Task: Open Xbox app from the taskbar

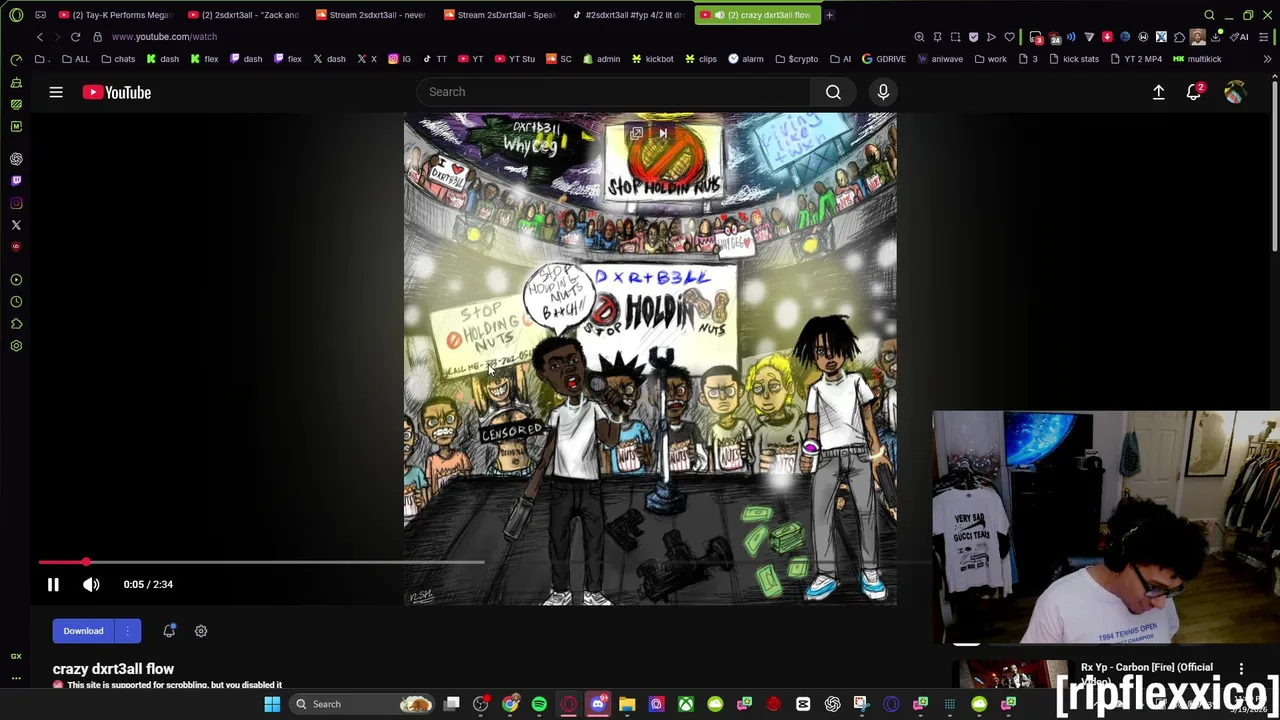Action: (x=686, y=704)
